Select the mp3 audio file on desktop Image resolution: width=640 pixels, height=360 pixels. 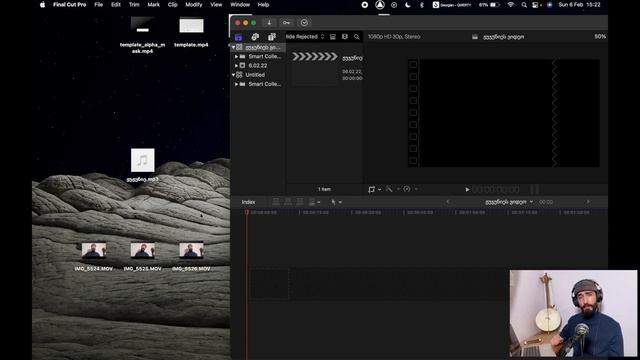[x=142, y=165]
